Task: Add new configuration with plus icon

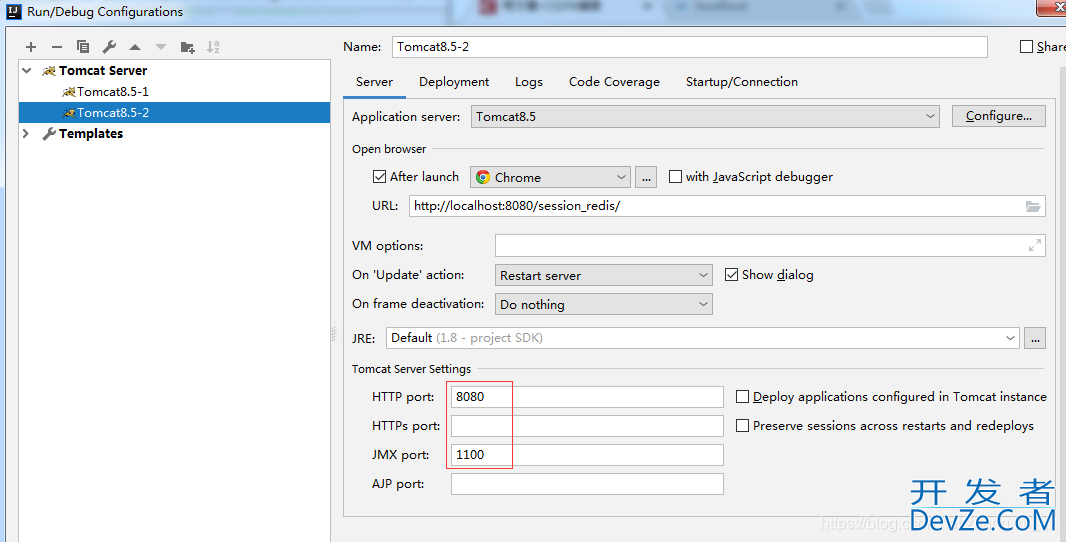Action: (x=31, y=47)
